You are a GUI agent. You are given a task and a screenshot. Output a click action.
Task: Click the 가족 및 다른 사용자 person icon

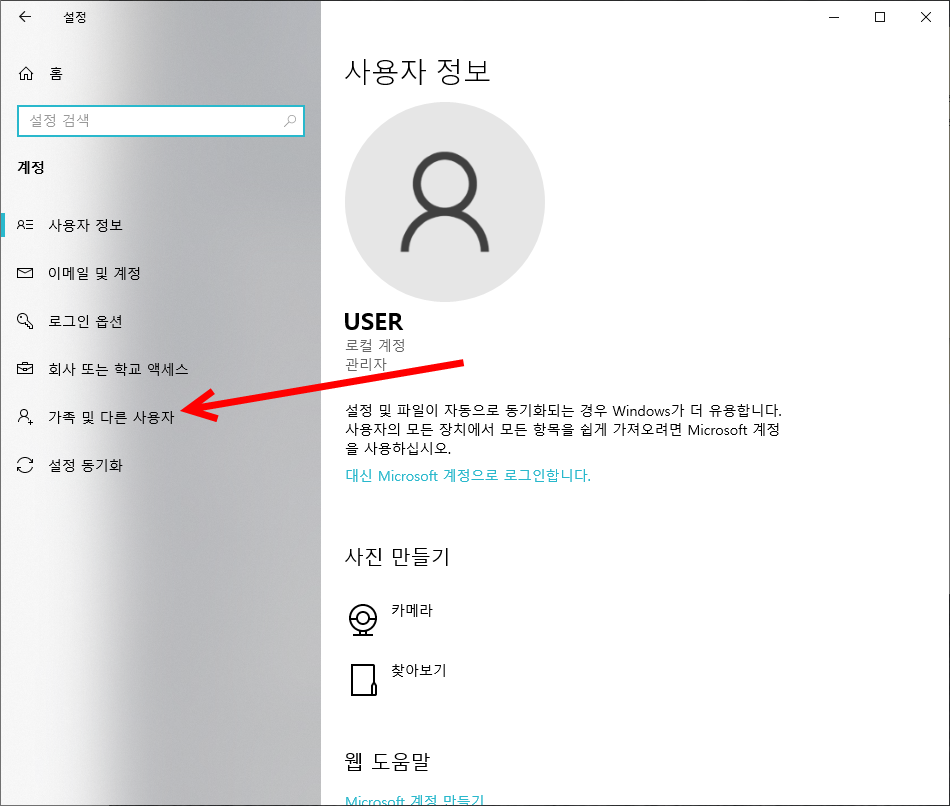pos(25,417)
